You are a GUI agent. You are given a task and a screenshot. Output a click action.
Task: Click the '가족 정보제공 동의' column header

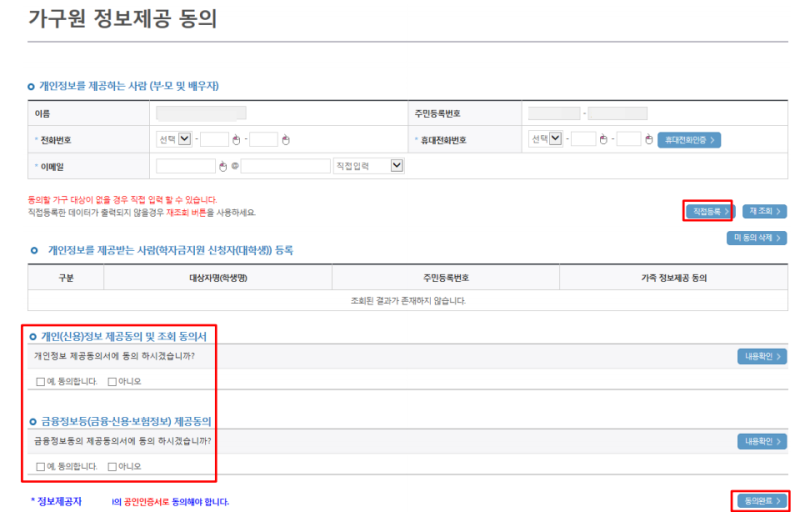(x=674, y=278)
